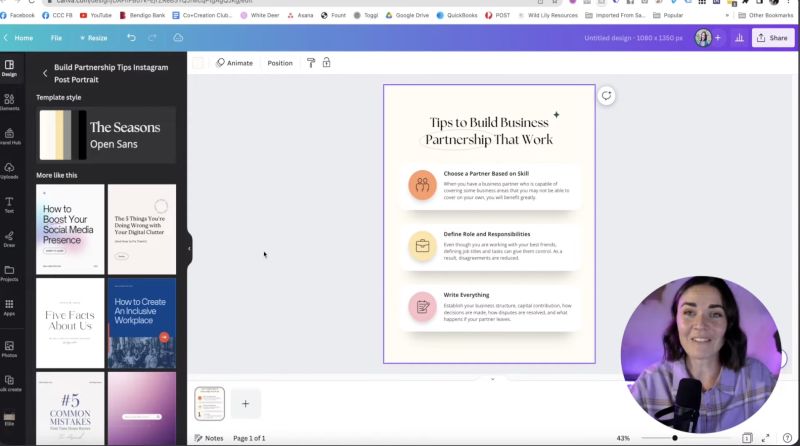Select the purple gradient template
The image size is (800, 446).
click(142, 408)
